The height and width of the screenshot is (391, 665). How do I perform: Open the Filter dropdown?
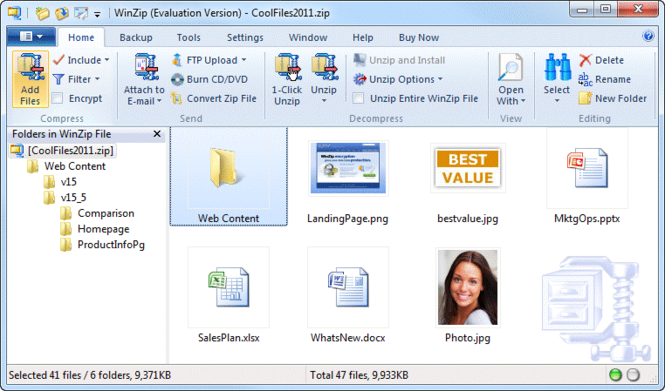(76, 79)
